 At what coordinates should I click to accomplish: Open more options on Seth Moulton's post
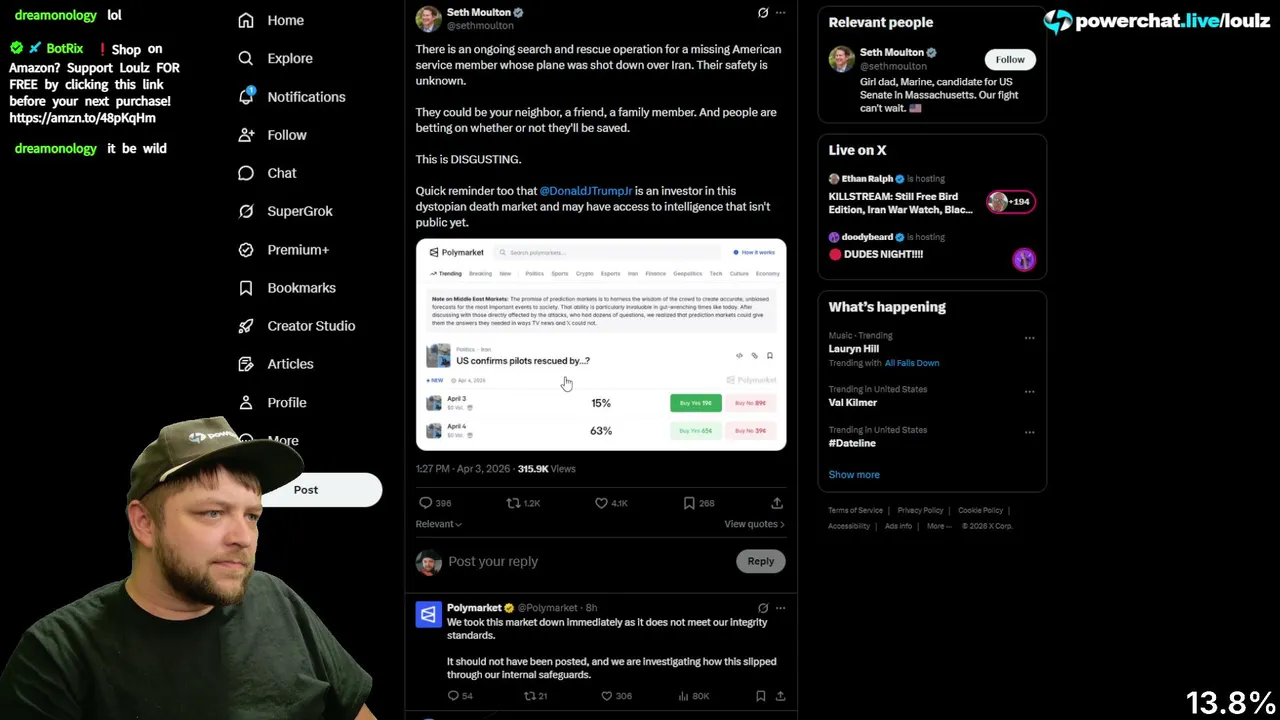pos(781,13)
